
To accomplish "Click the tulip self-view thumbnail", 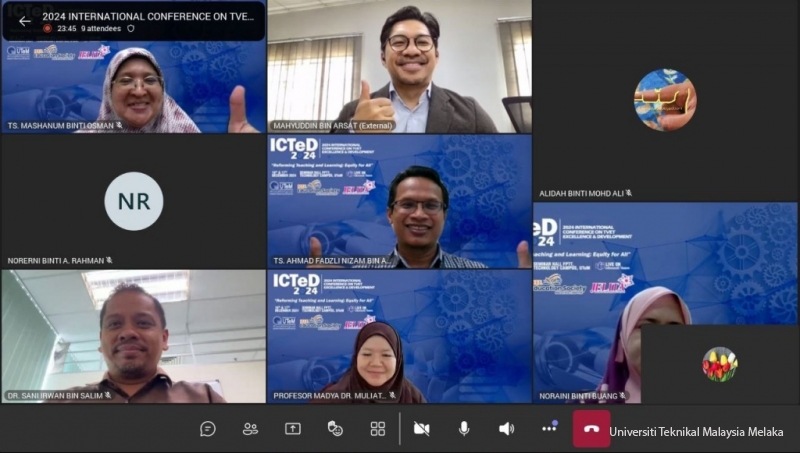I will 719,364.
